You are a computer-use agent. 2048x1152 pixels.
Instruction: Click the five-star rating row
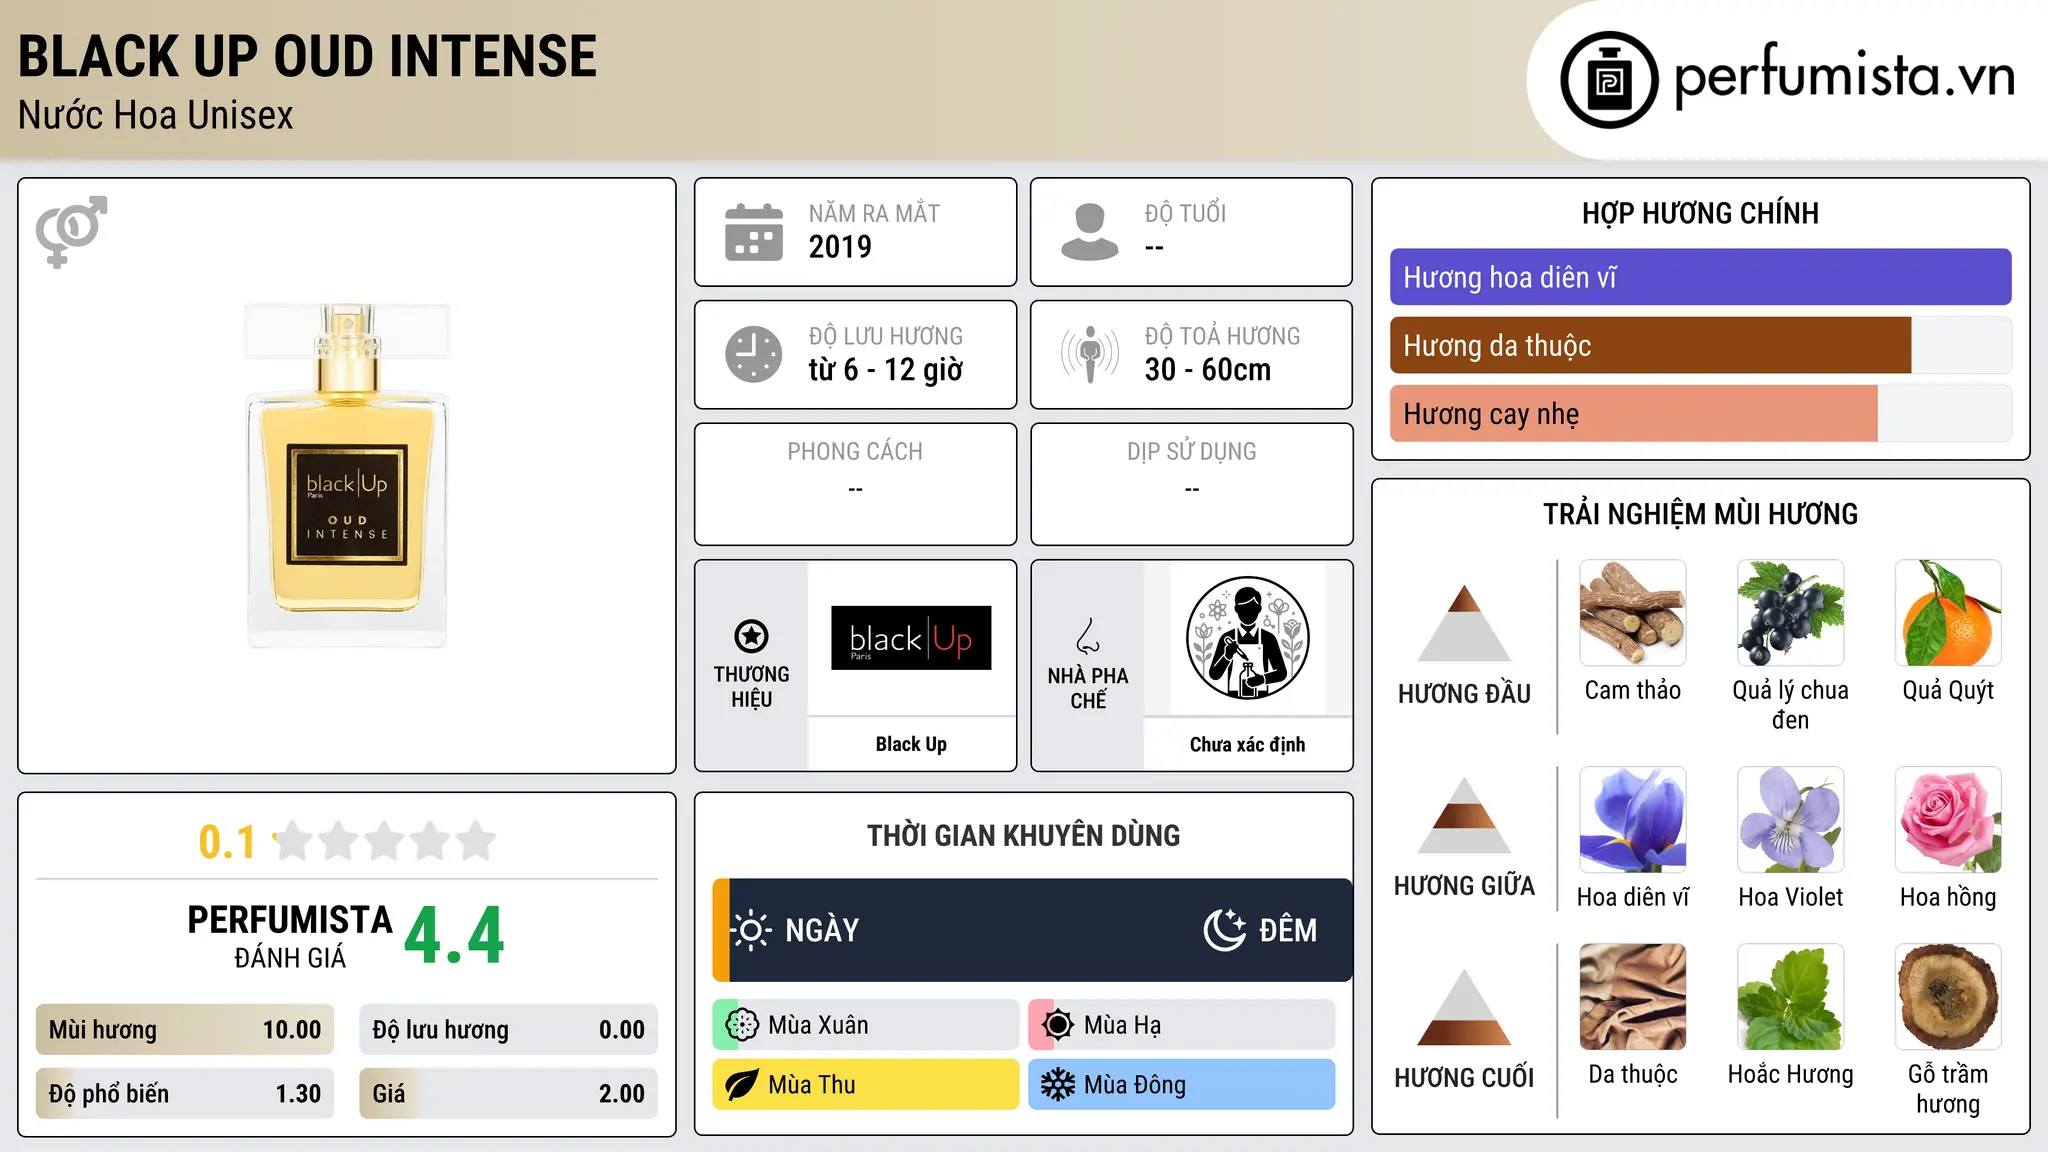click(x=385, y=841)
